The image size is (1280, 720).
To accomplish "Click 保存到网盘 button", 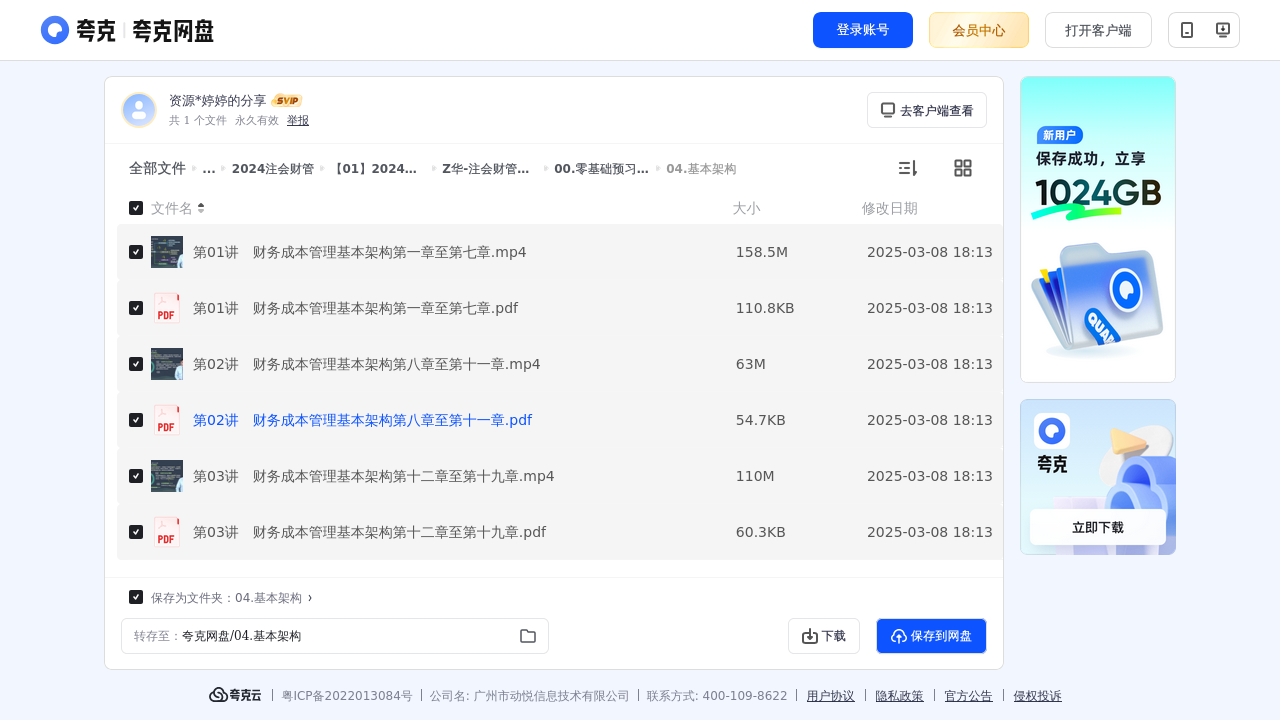I will pos(931,636).
